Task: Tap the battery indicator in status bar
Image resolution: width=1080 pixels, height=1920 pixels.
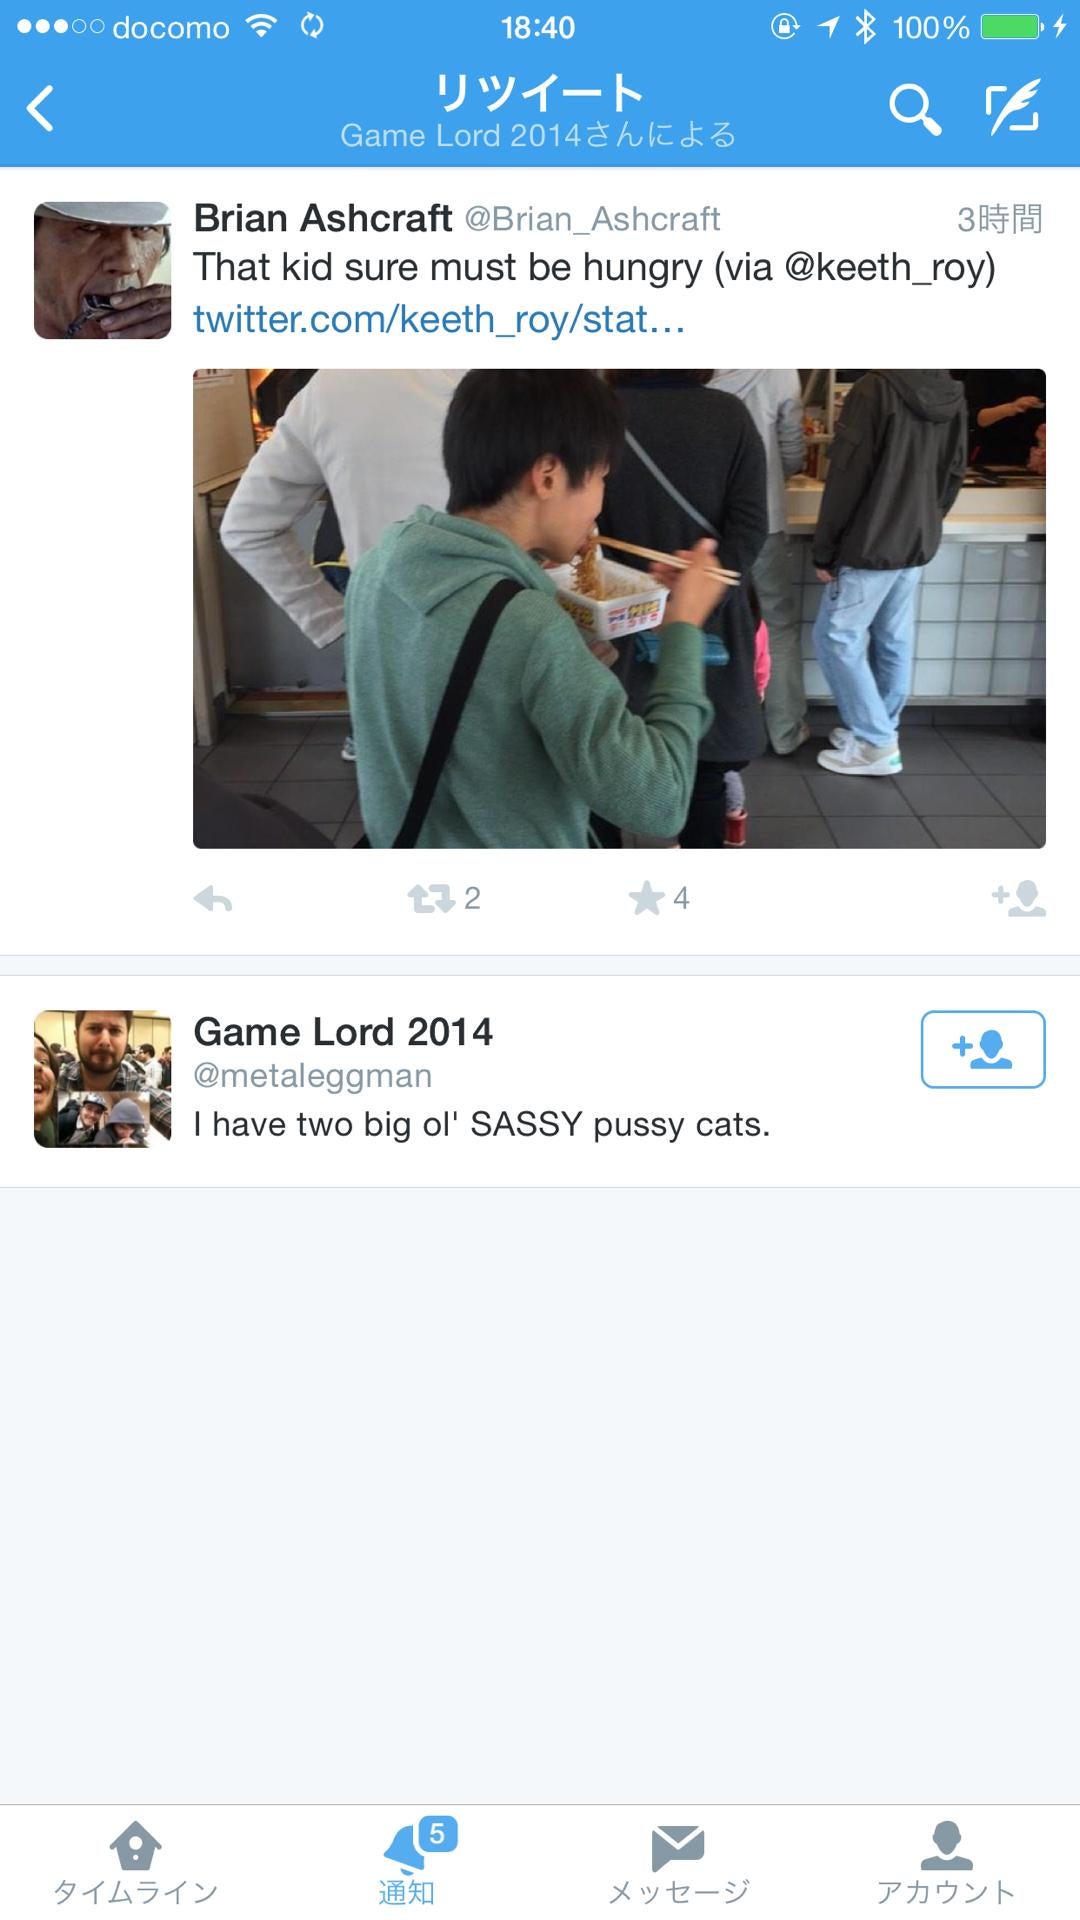Action: [1012, 27]
